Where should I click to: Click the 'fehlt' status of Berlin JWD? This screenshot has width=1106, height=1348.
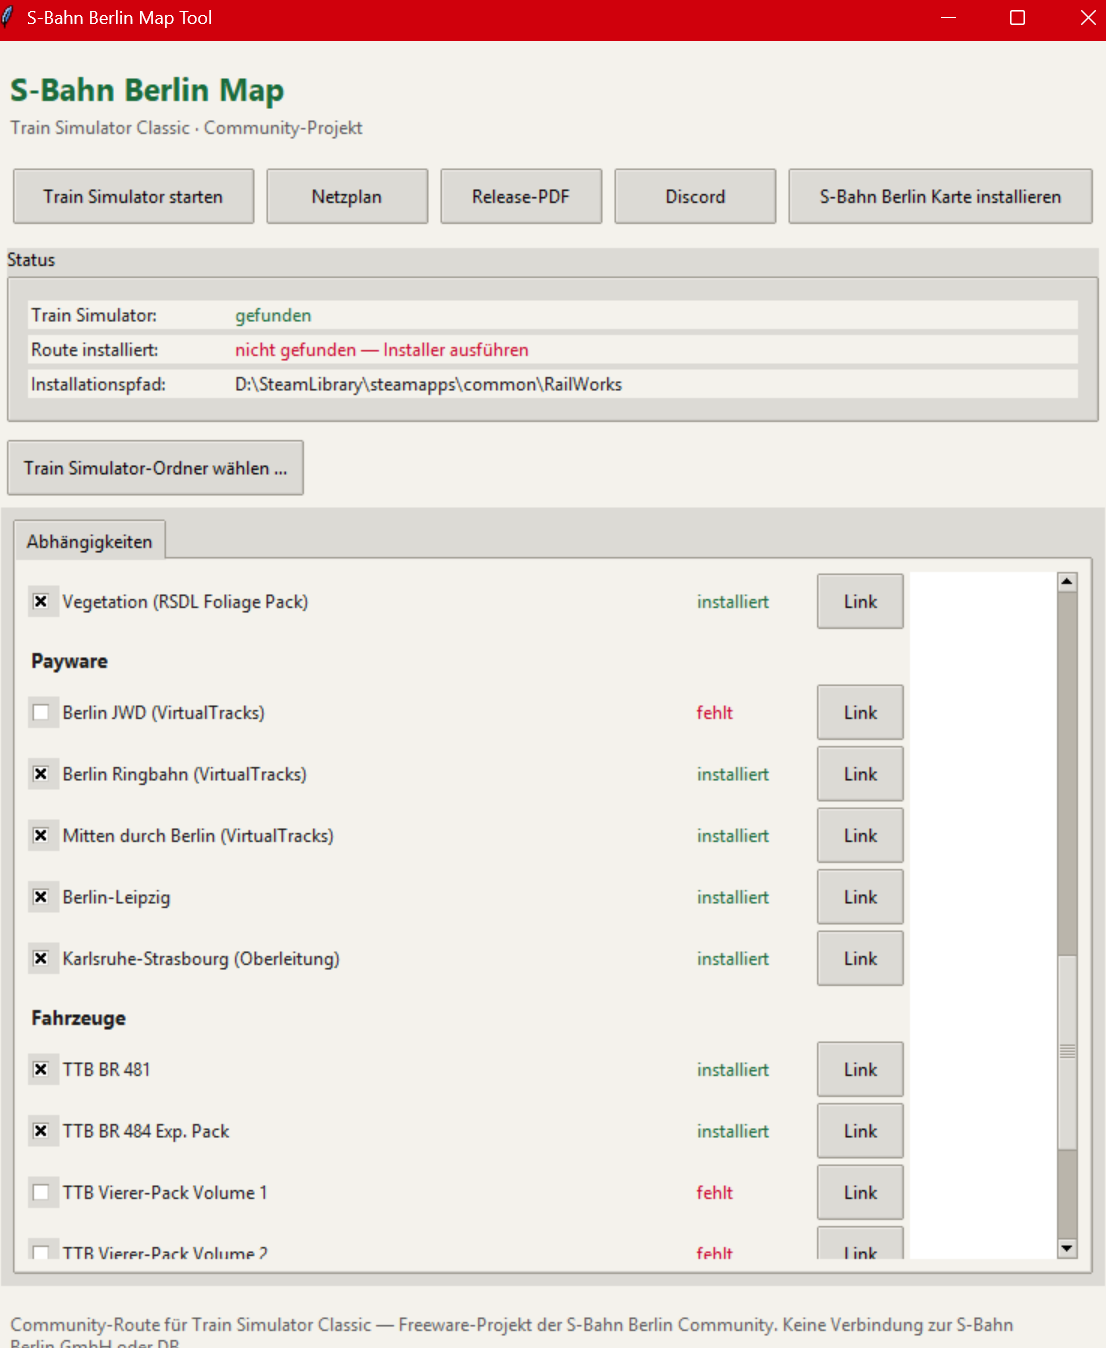715,713
